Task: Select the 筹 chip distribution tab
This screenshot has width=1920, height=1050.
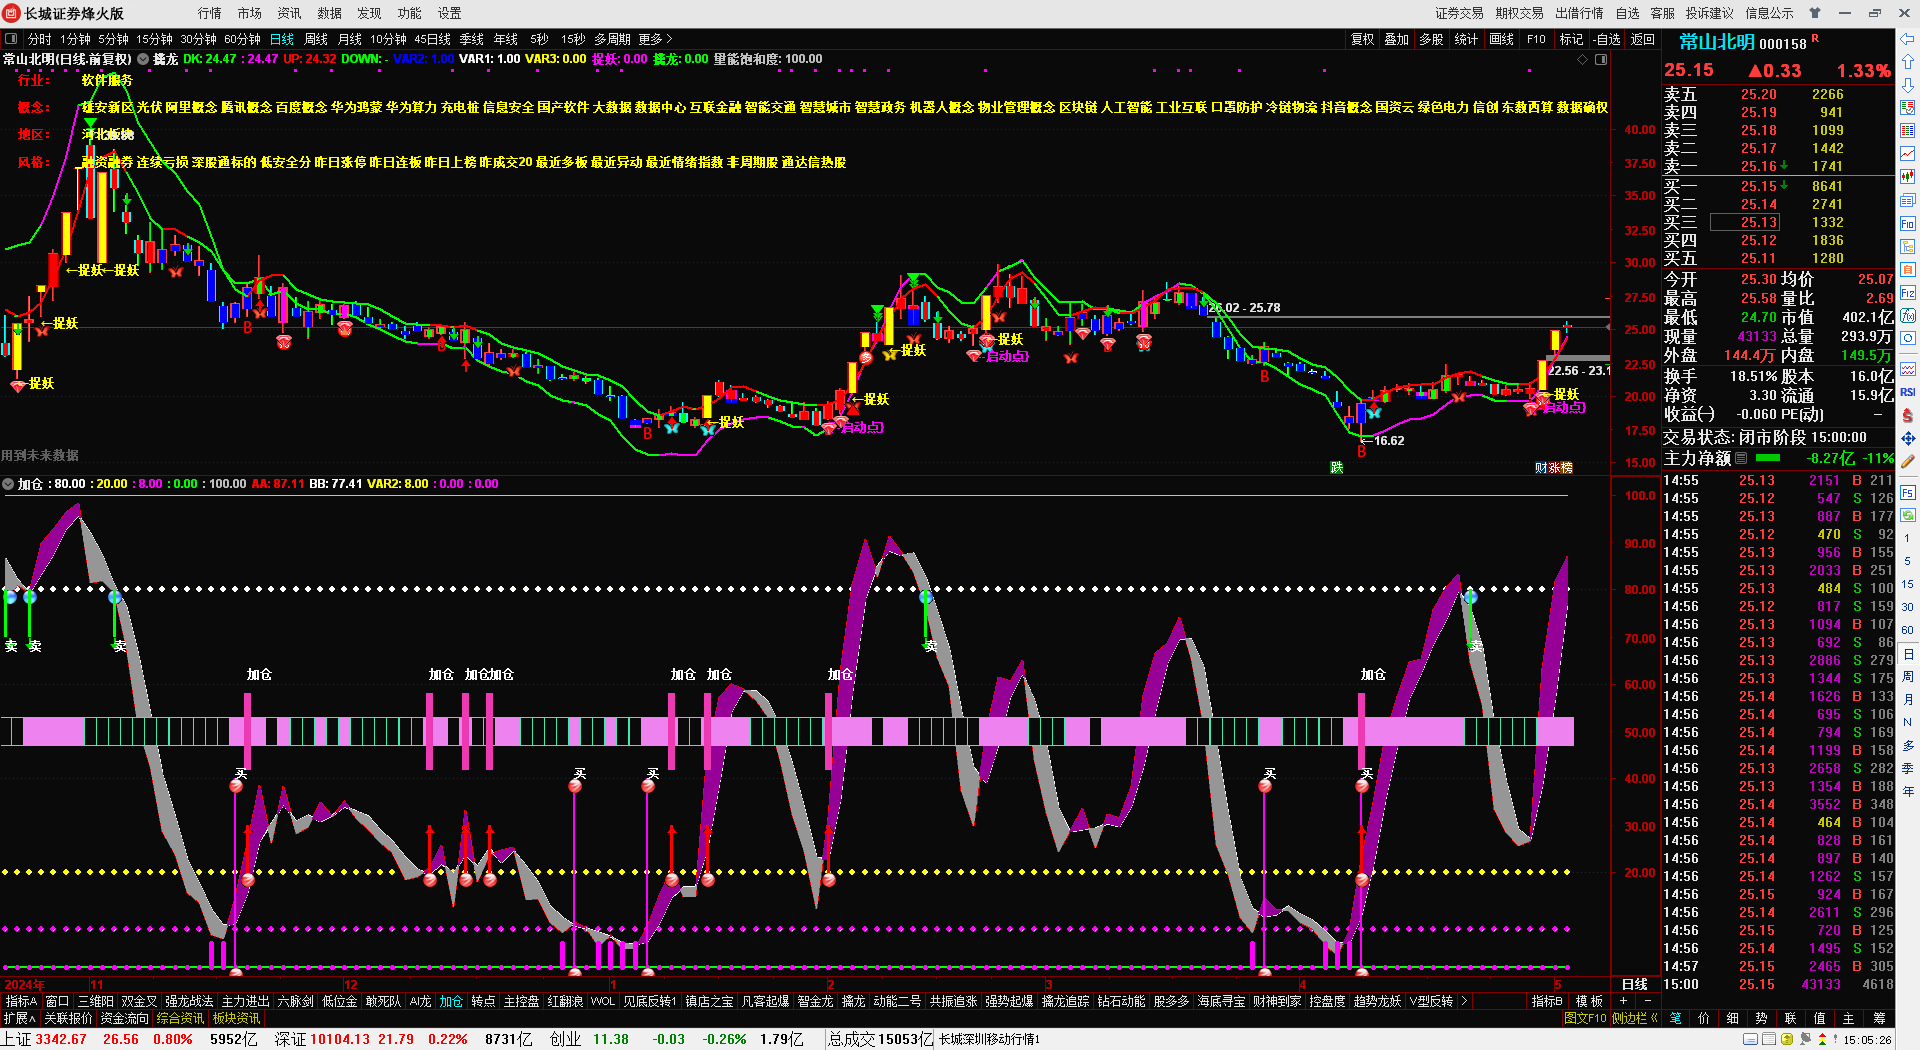Action: pos(1879,1018)
